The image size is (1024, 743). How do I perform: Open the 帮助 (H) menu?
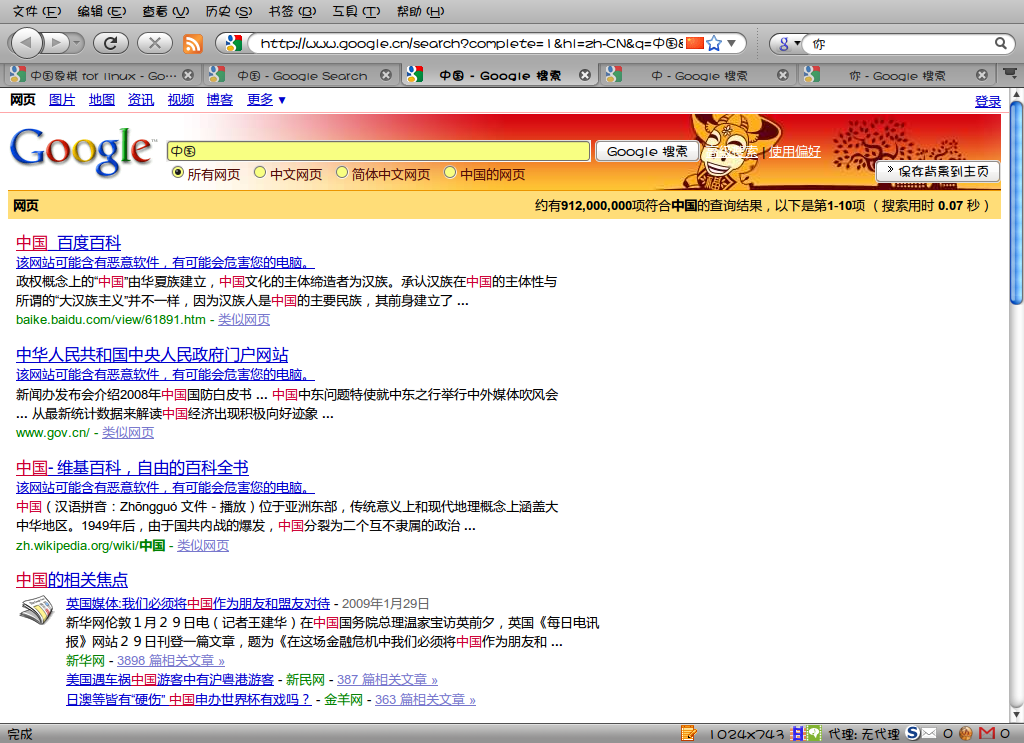(x=421, y=11)
